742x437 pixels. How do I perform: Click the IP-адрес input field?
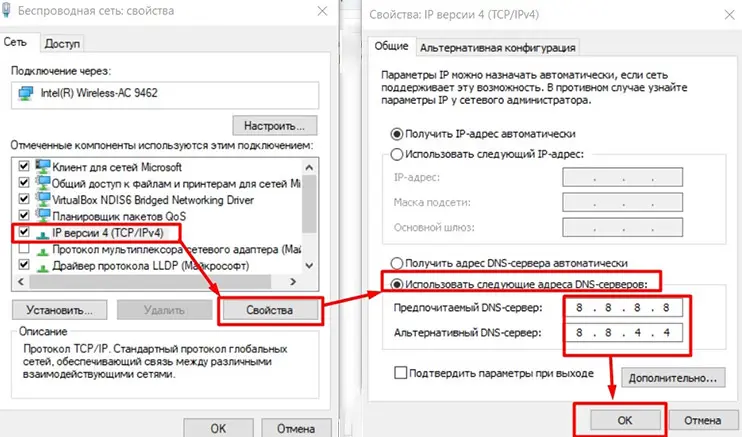pos(622,177)
